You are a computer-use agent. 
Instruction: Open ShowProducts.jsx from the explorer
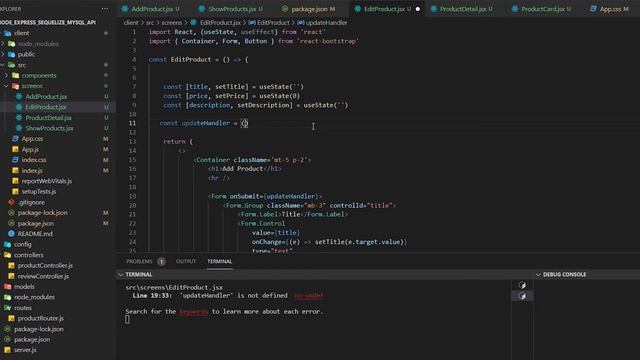pos(49,128)
